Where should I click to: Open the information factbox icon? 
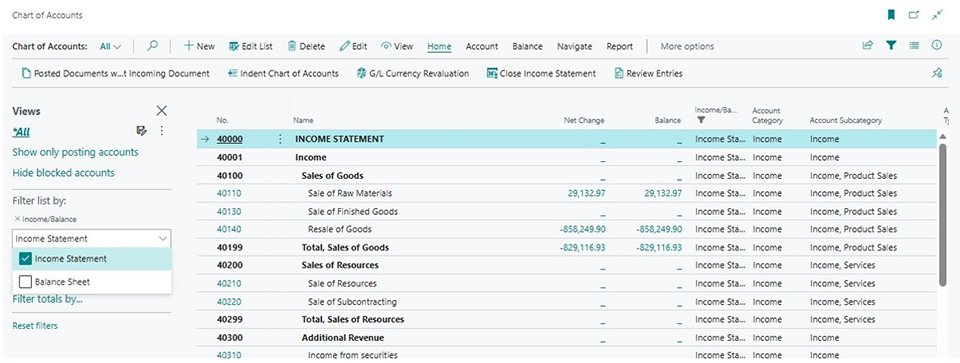937,46
